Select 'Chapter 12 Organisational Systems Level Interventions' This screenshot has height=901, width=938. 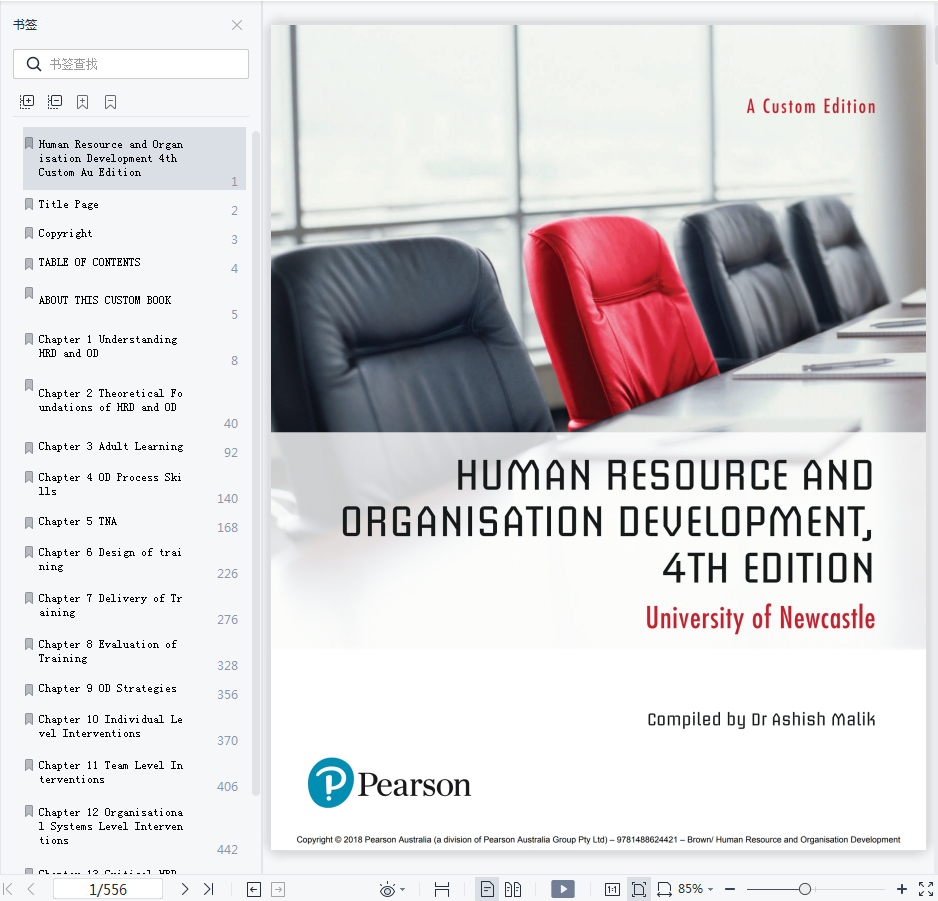pyautogui.click(x=134, y=827)
